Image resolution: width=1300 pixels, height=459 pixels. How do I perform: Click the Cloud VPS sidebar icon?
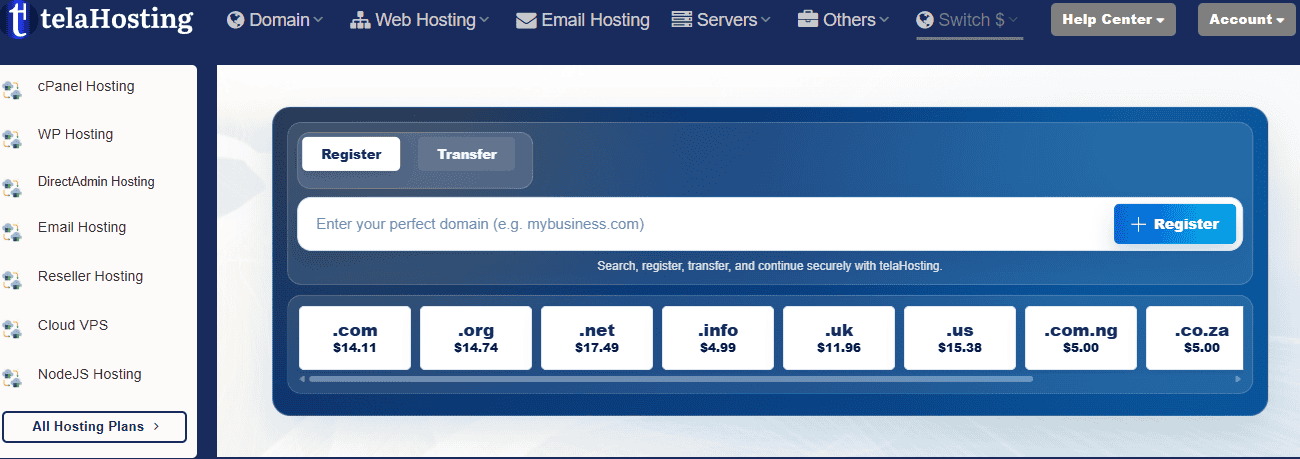click(x=12, y=329)
